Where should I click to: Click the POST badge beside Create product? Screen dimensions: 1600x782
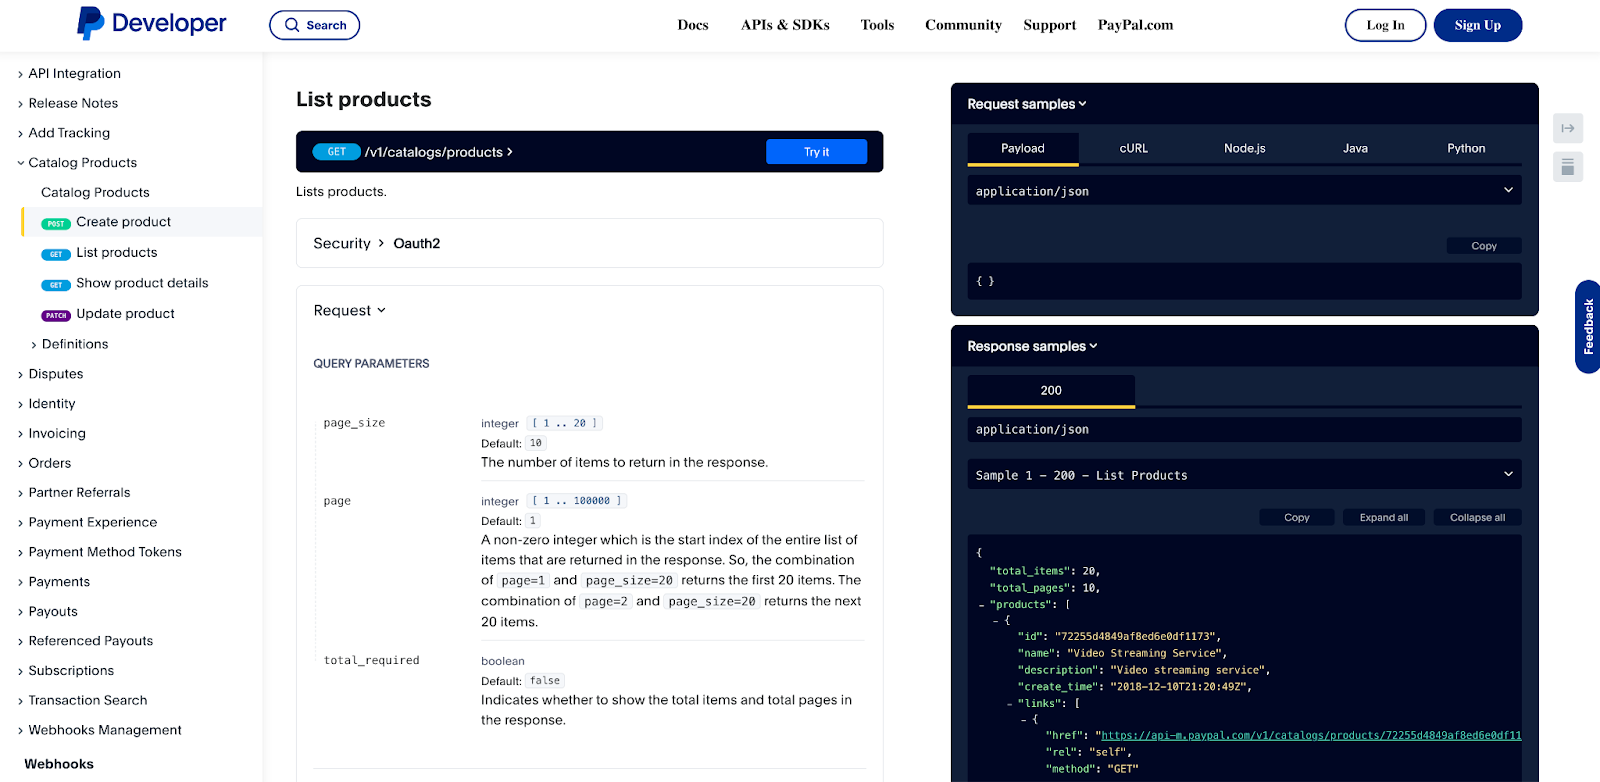click(56, 223)
